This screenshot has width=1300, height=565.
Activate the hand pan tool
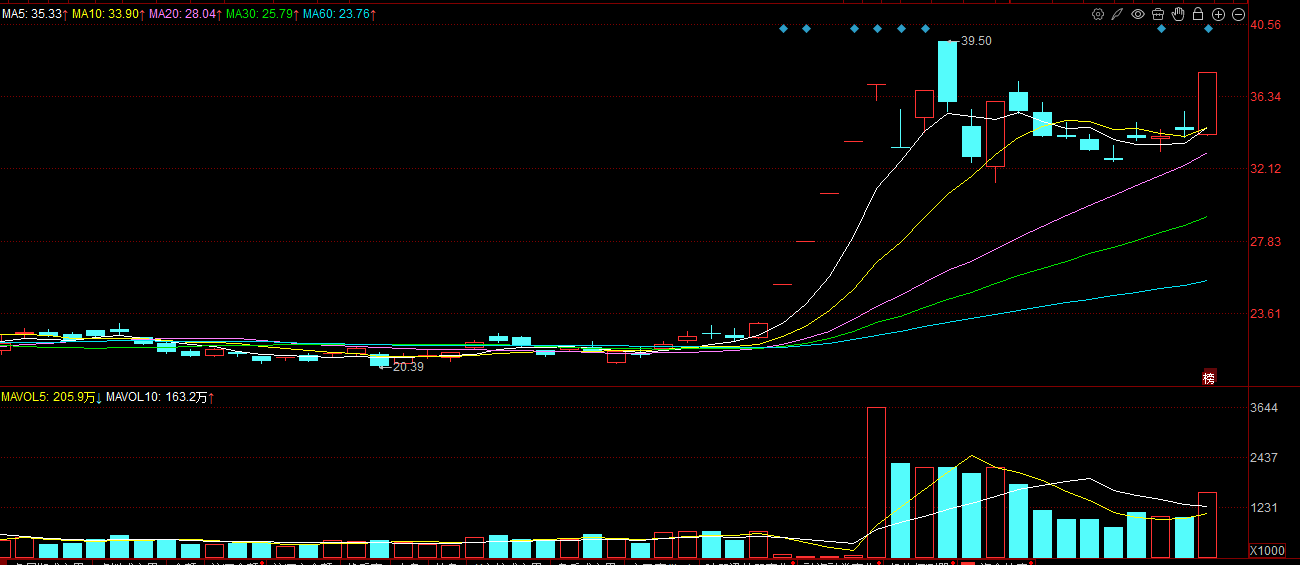coord(1178,14)
